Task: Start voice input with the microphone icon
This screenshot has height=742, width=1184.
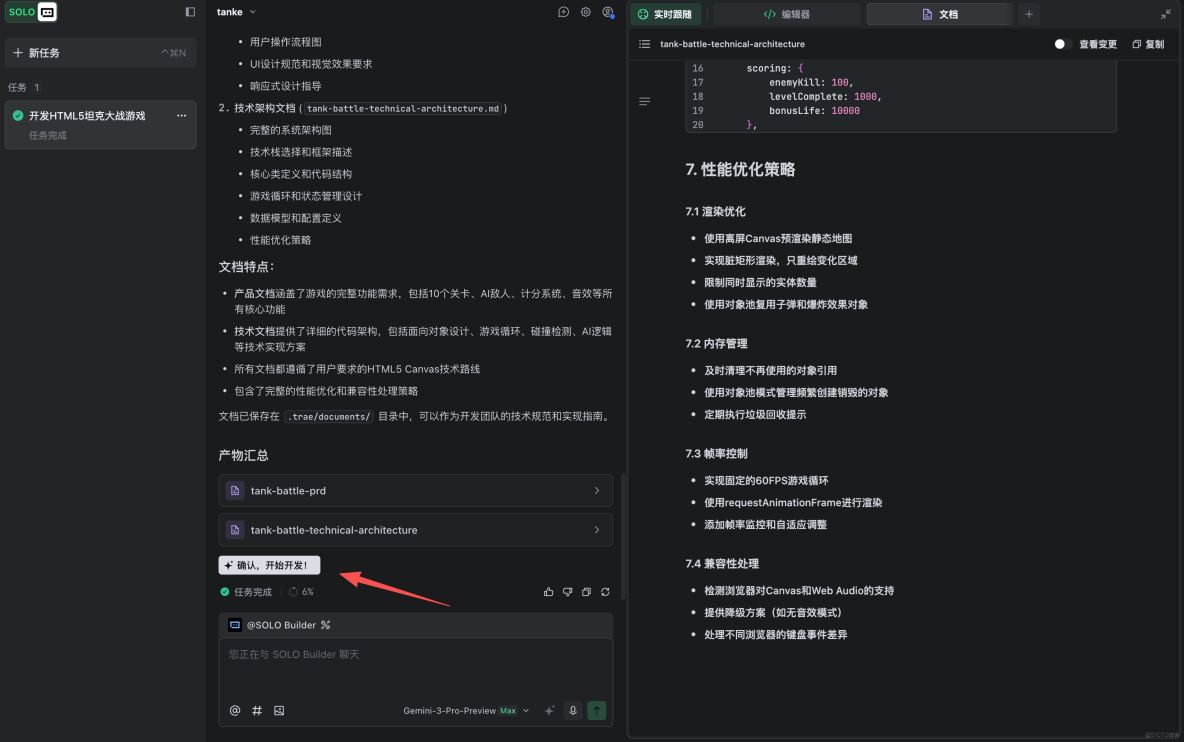Action: [x=572, y=710]
